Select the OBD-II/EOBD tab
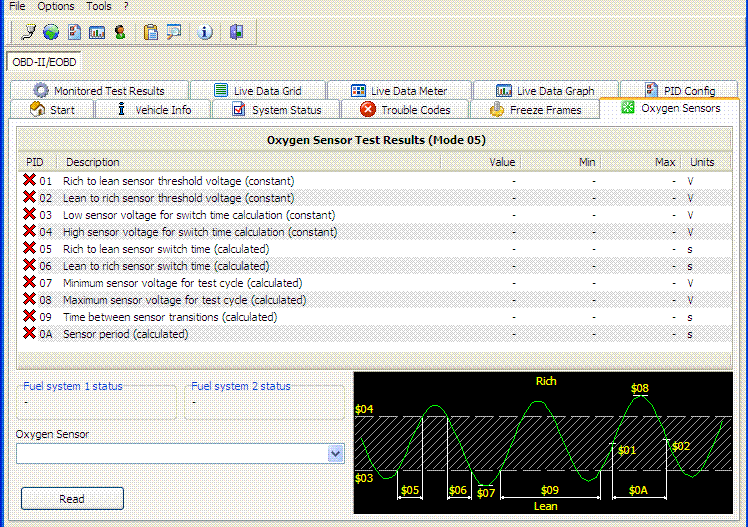The width and height of the screenshot is (748, 527). pyautogui.click(x=44, y=62)
